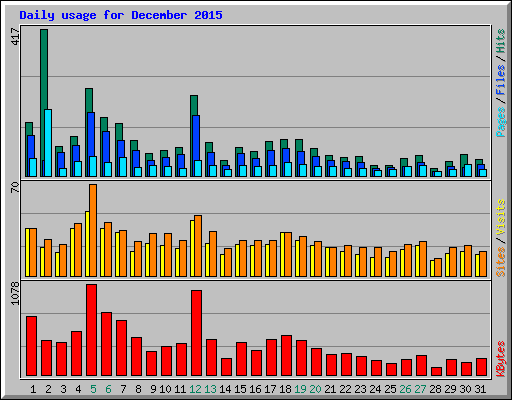Click the red KBytes bar for day 12
Image resolution: width=512 pixels, height=400 pixels.
point(196,333)
